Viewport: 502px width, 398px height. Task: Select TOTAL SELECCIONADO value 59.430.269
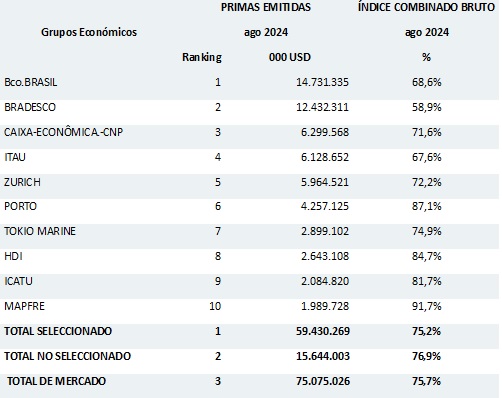tap(323, 331)
